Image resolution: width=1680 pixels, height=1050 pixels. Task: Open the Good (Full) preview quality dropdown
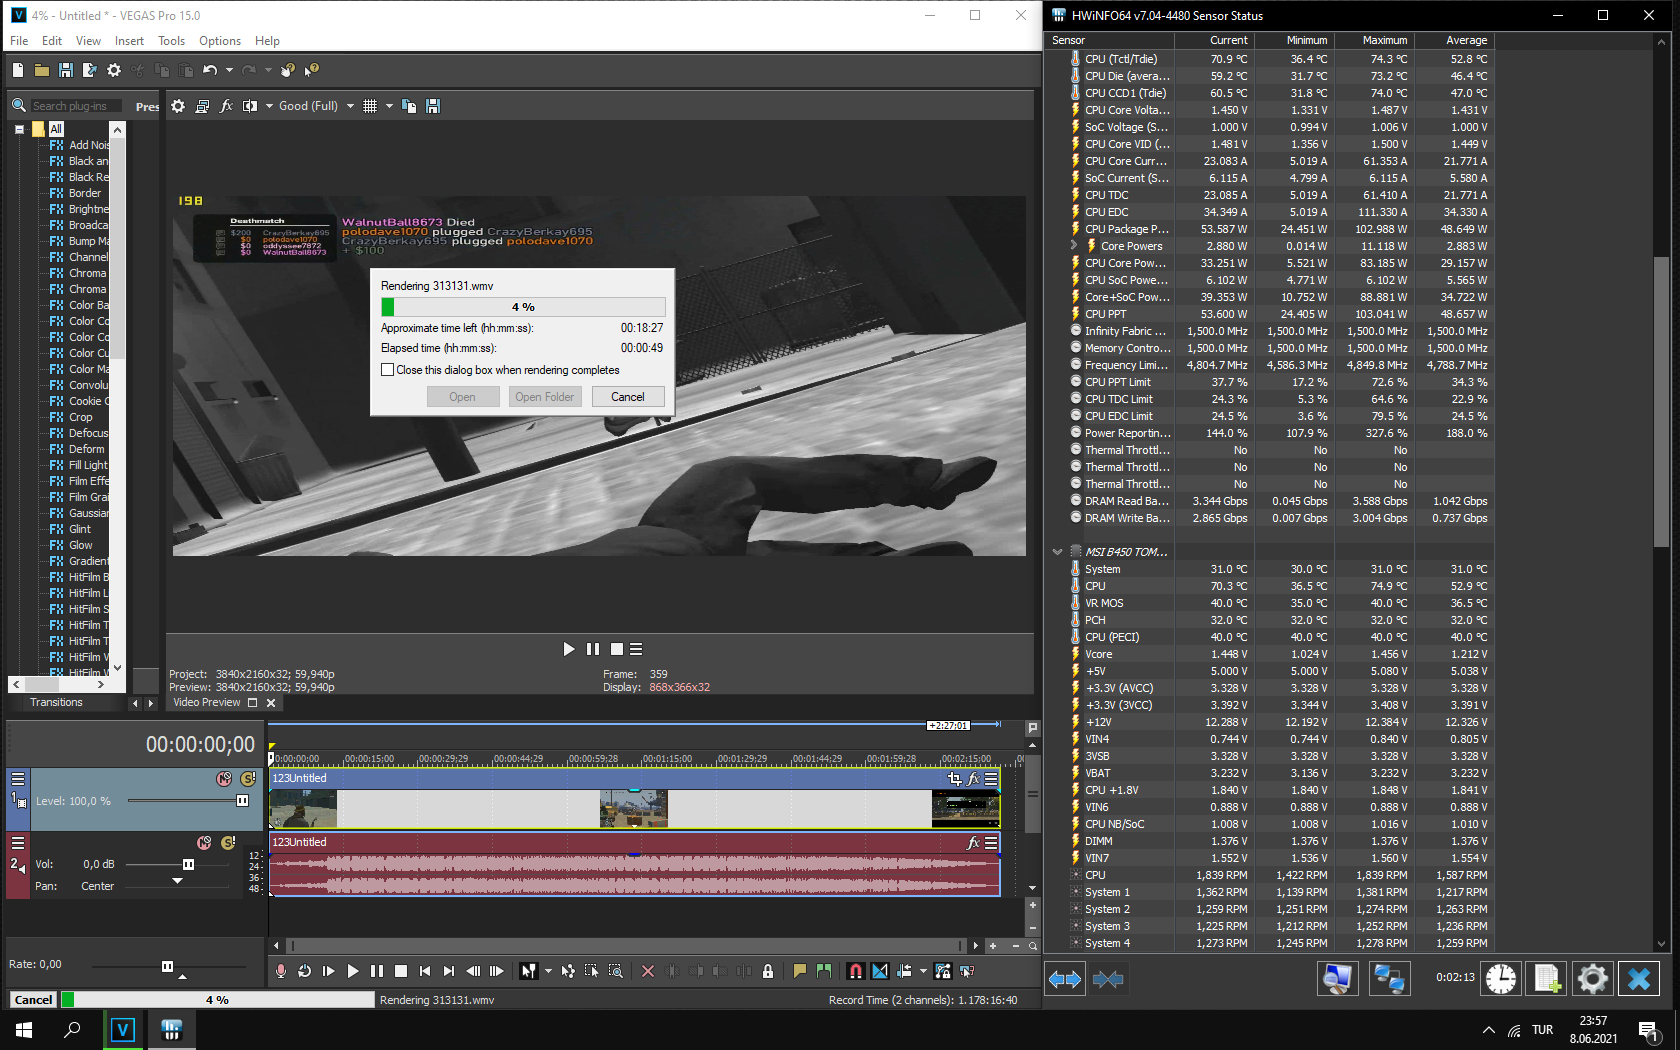point(350,106)
